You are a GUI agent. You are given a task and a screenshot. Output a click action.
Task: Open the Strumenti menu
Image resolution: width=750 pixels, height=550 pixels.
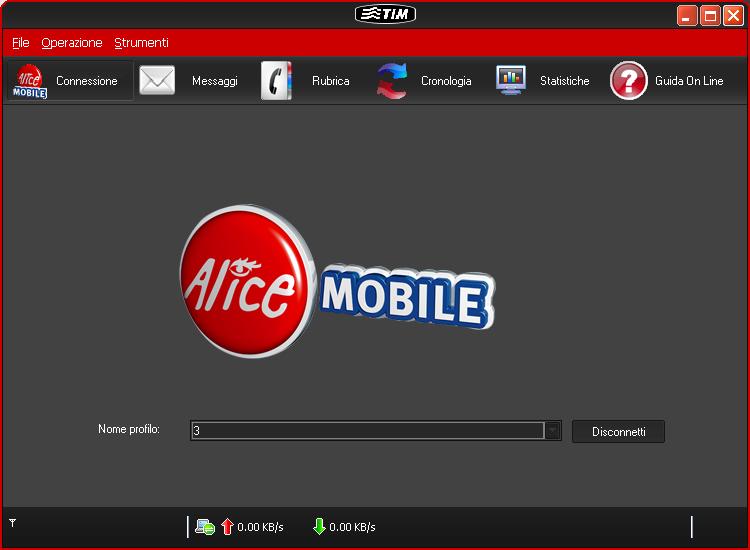[x=141, y=43]
